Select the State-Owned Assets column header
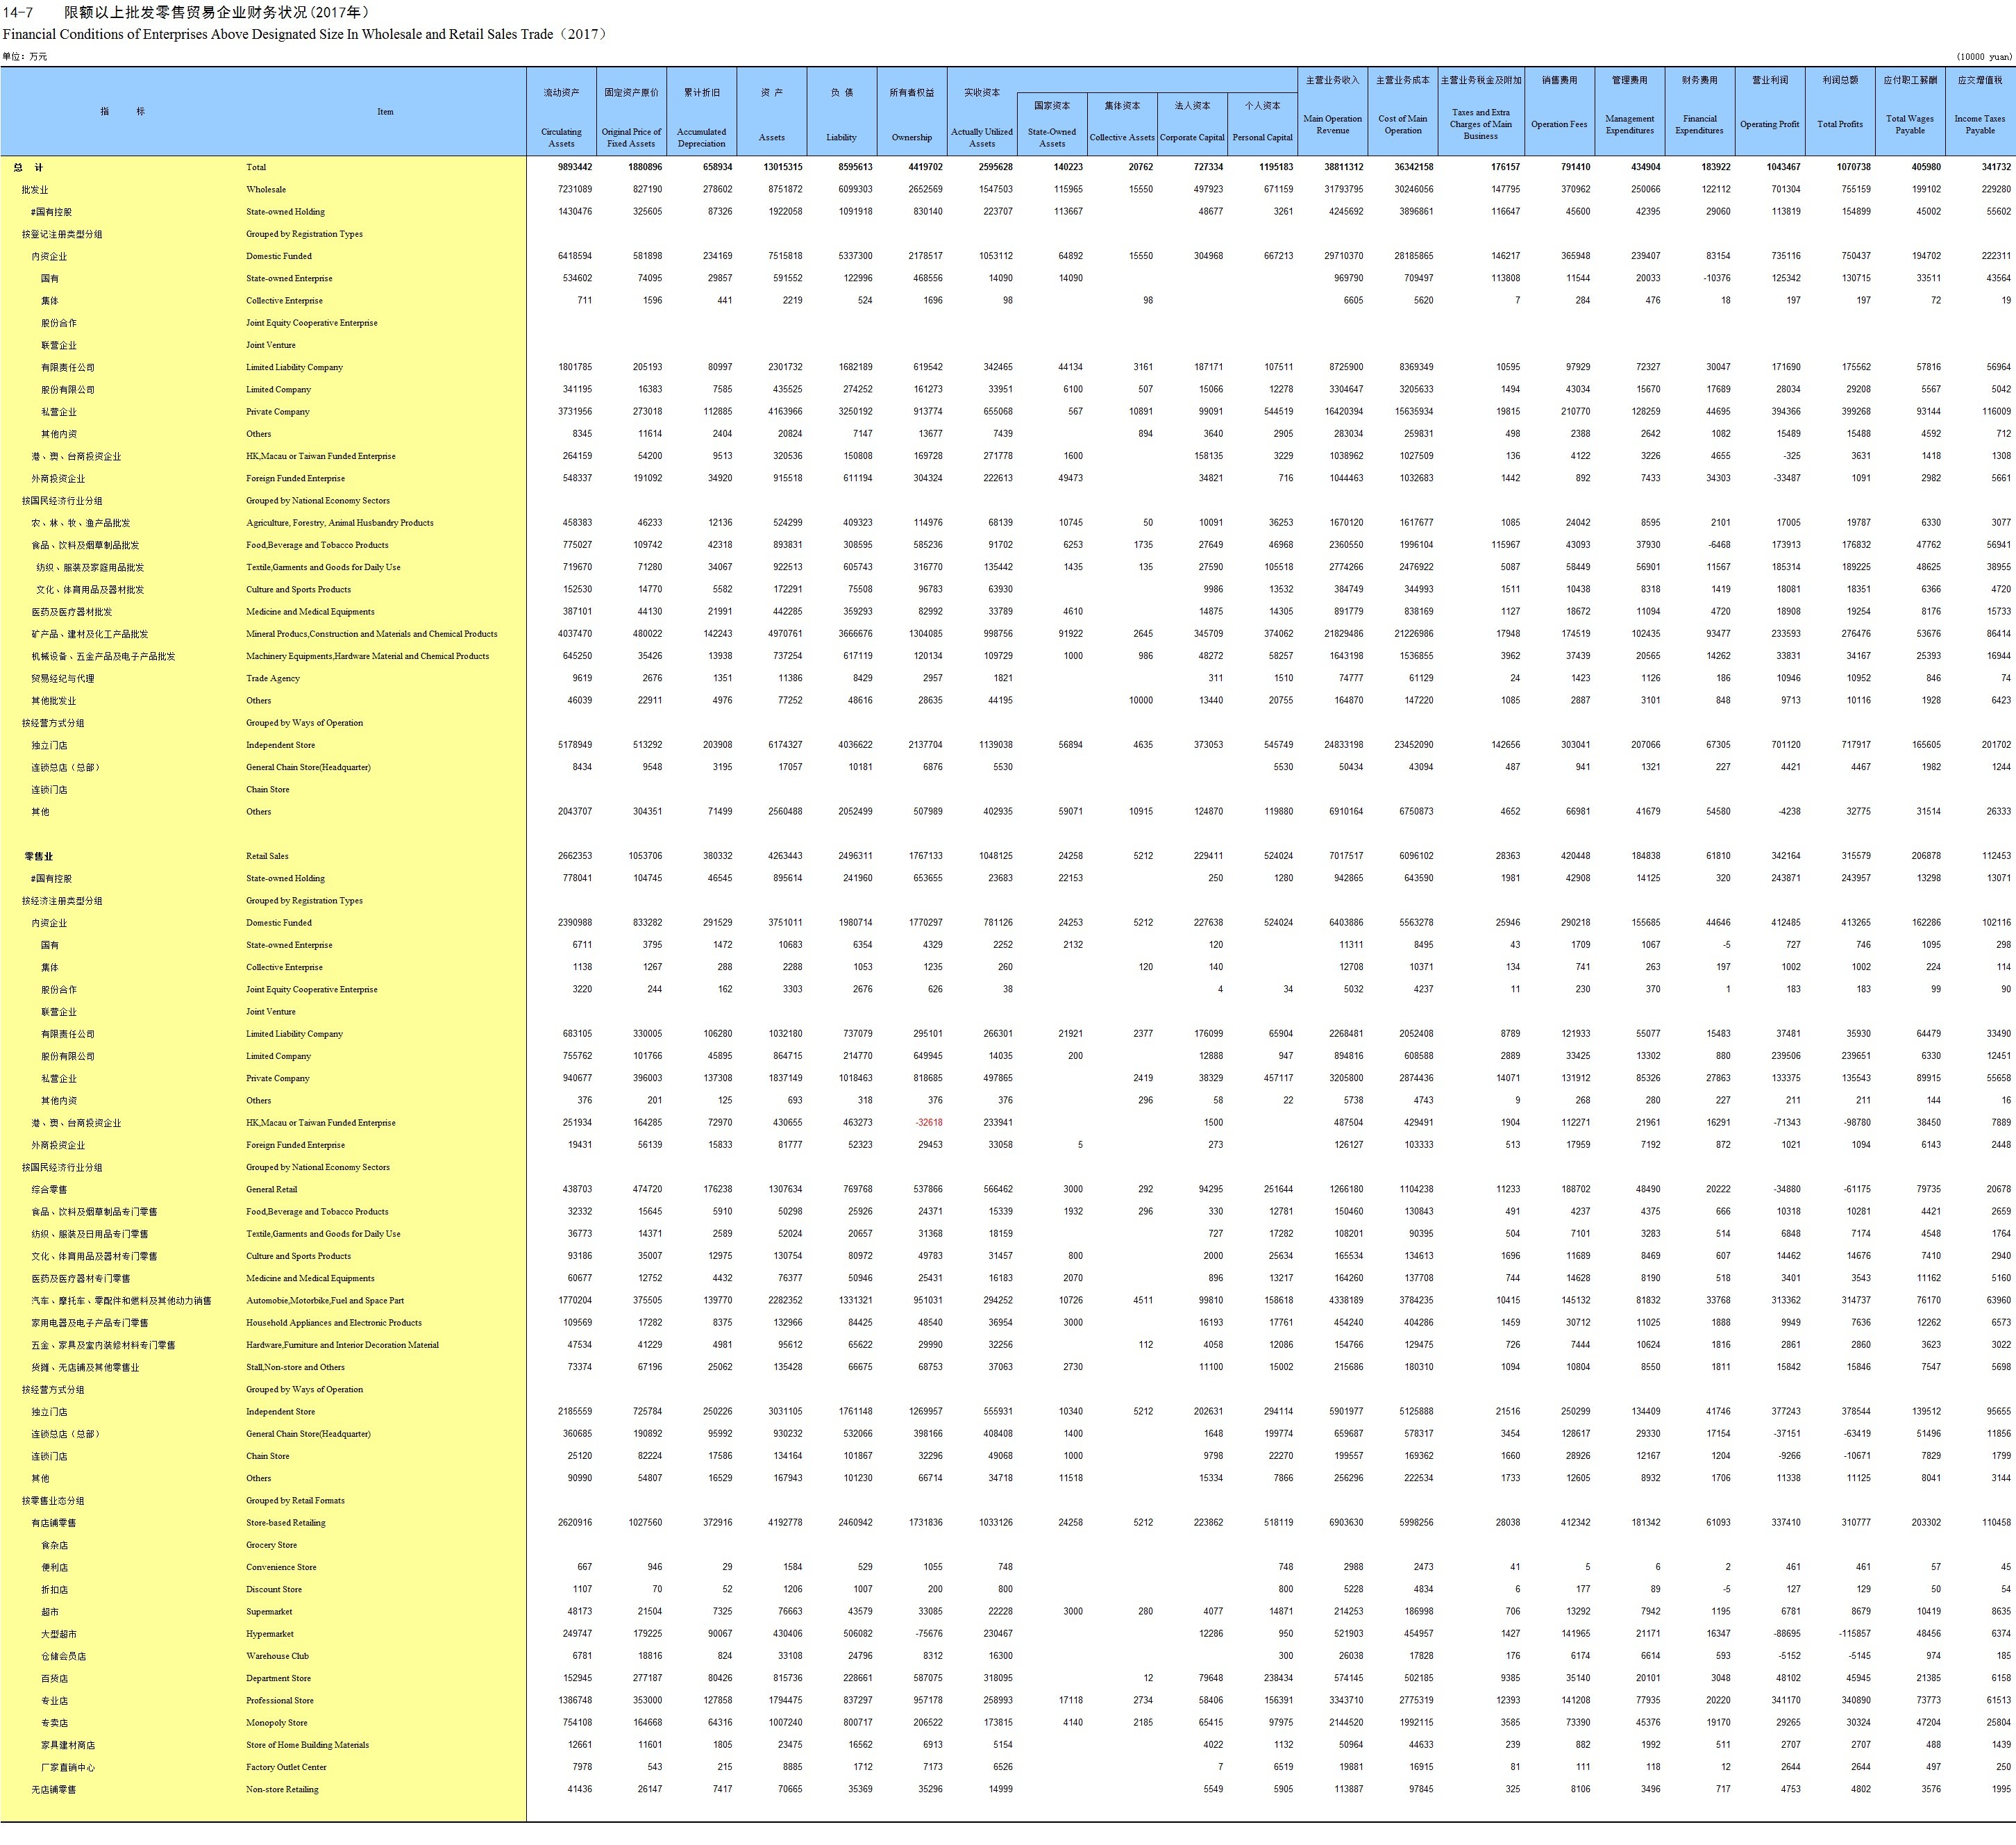 [1051, 137]
